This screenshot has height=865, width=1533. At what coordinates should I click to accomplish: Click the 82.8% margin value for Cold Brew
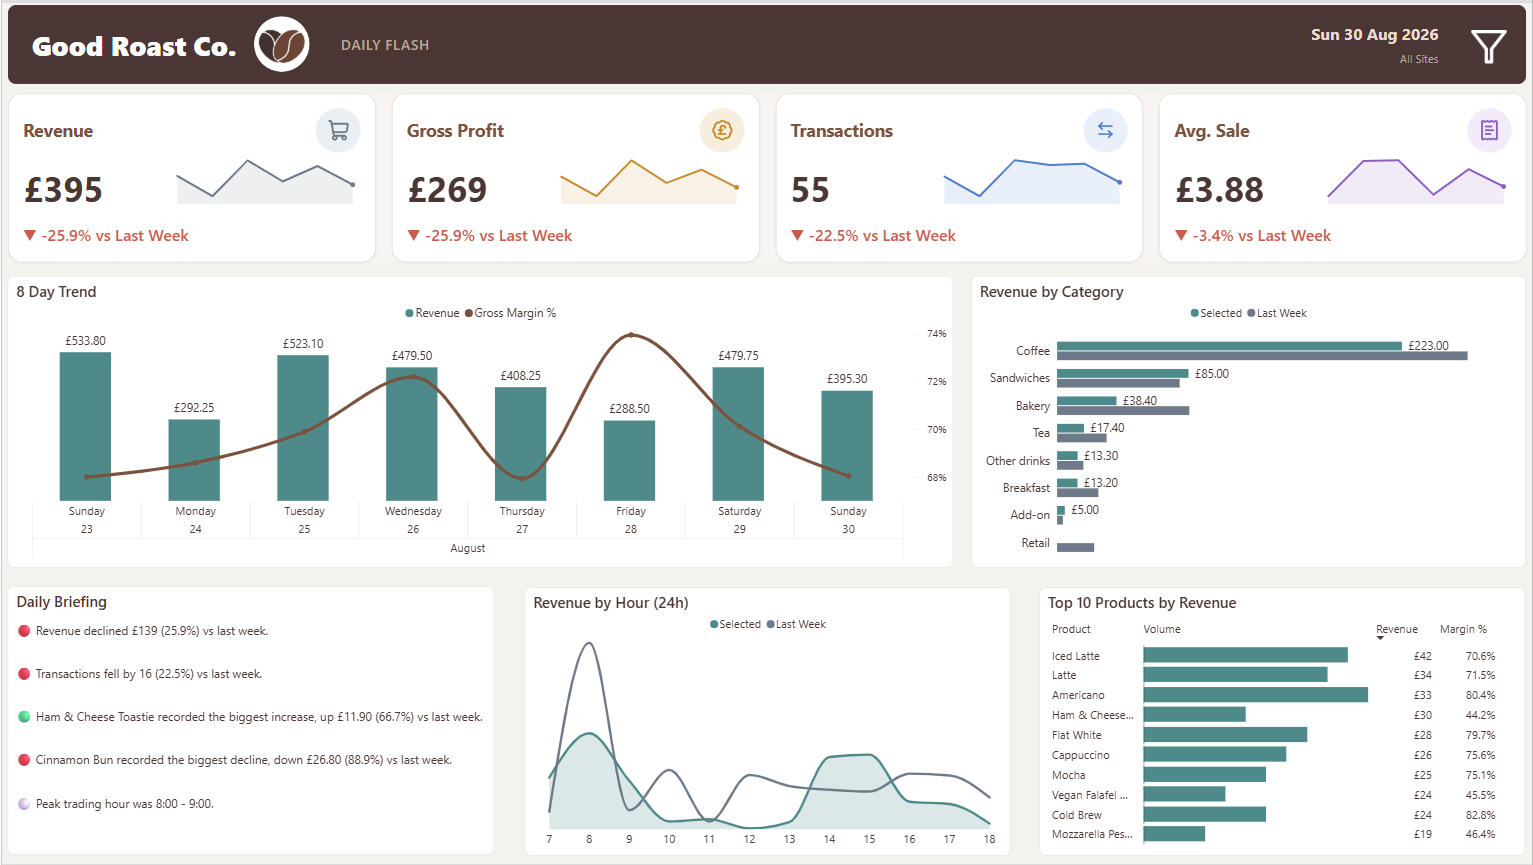[1481, 815]
